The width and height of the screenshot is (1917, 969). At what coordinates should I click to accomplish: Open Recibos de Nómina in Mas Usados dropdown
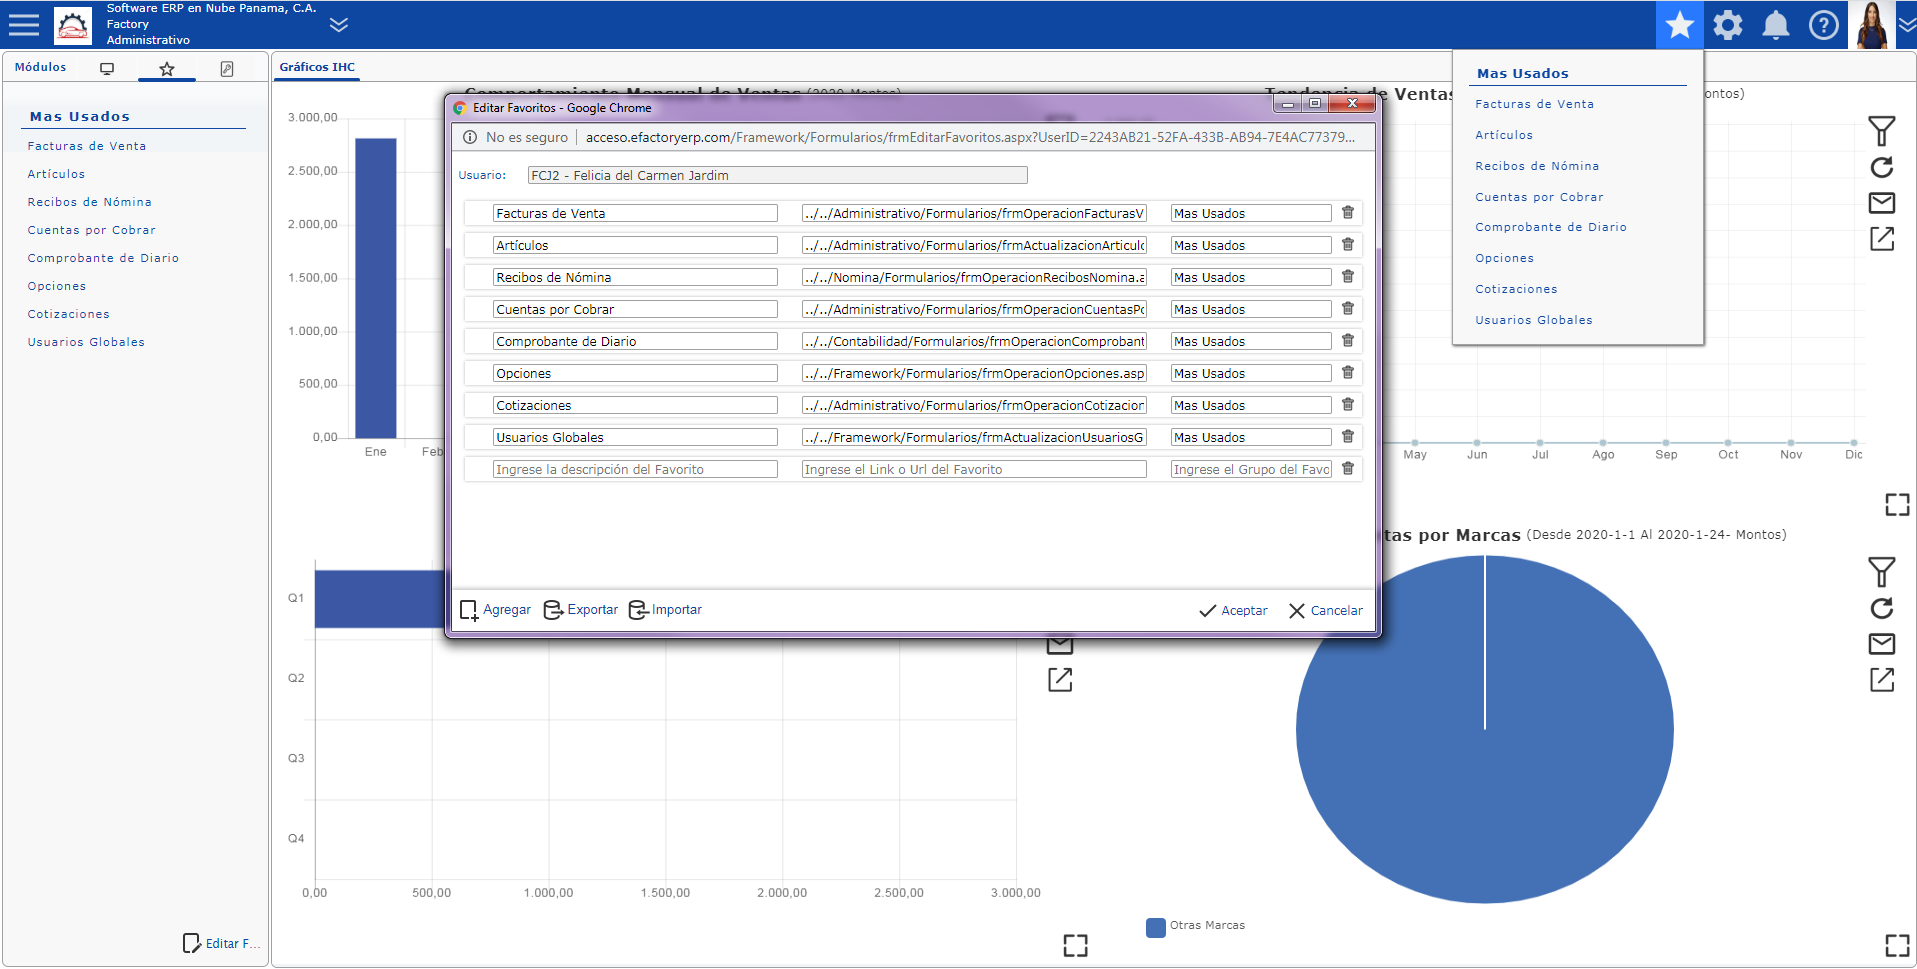tap(1536, 166)
